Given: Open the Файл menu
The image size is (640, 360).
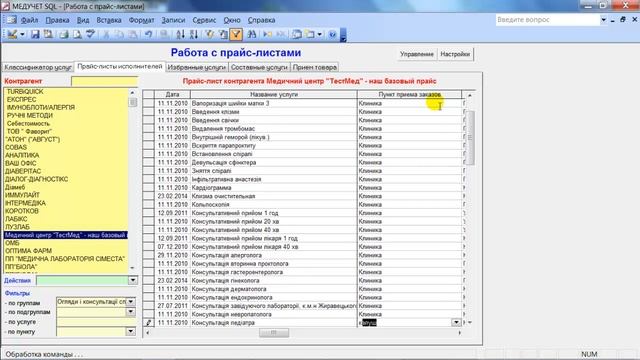Looking at the screenshot, I should coord(29,20).
